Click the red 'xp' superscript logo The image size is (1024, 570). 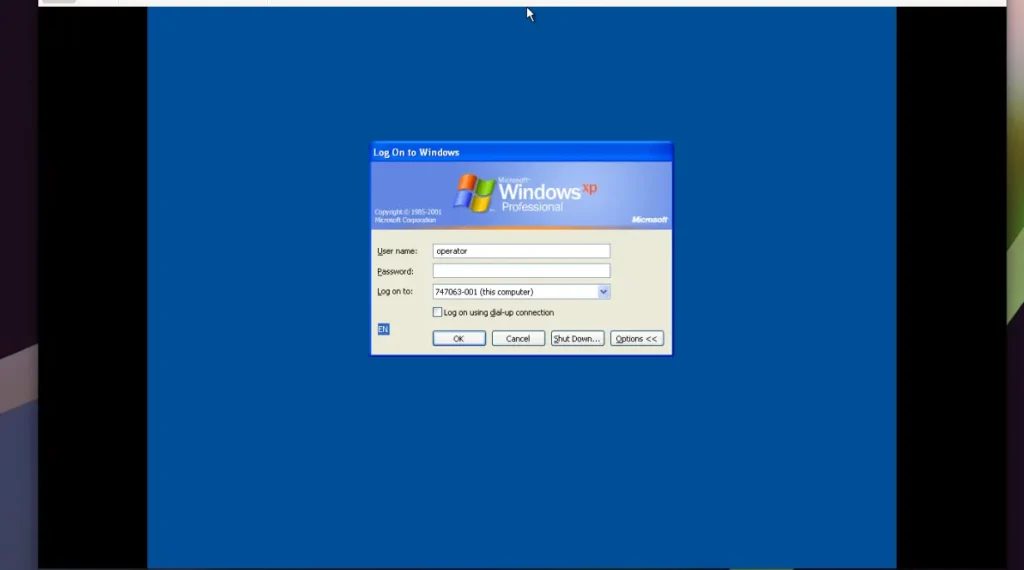[x=589, y=187]
